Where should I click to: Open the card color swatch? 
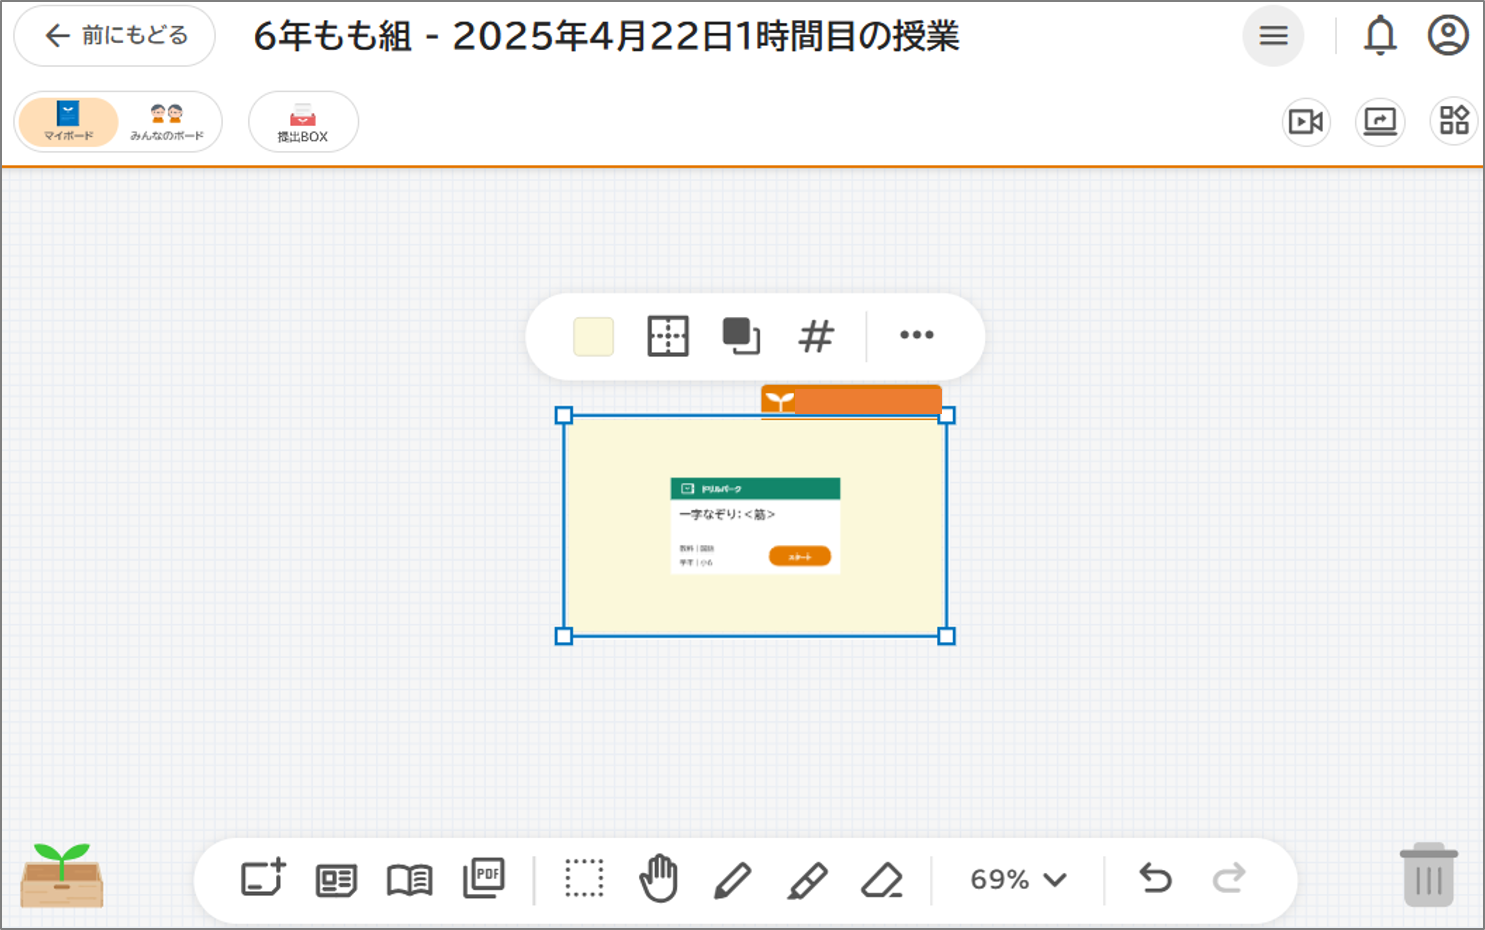tap(593, 336)
